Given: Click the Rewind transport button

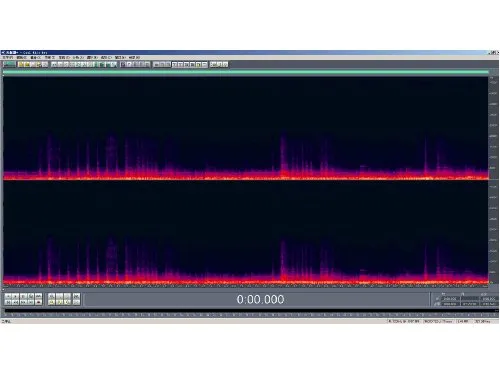Looking at the screenshot, I should (15, 302).
